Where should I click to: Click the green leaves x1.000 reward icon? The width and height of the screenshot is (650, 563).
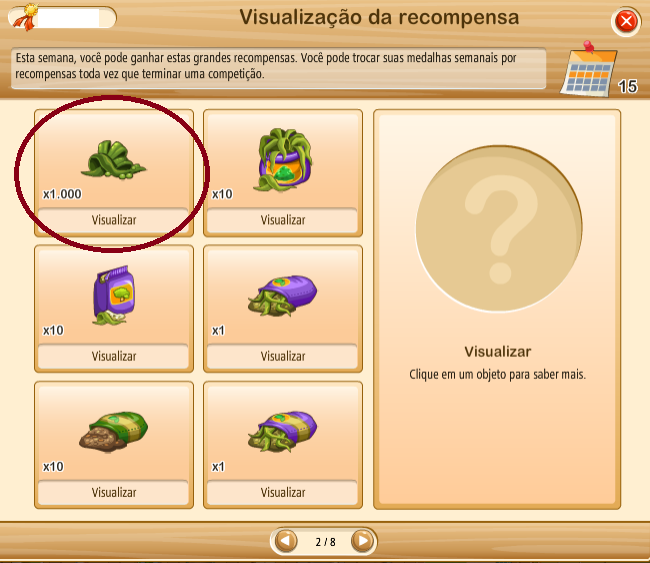pos(113,160)
